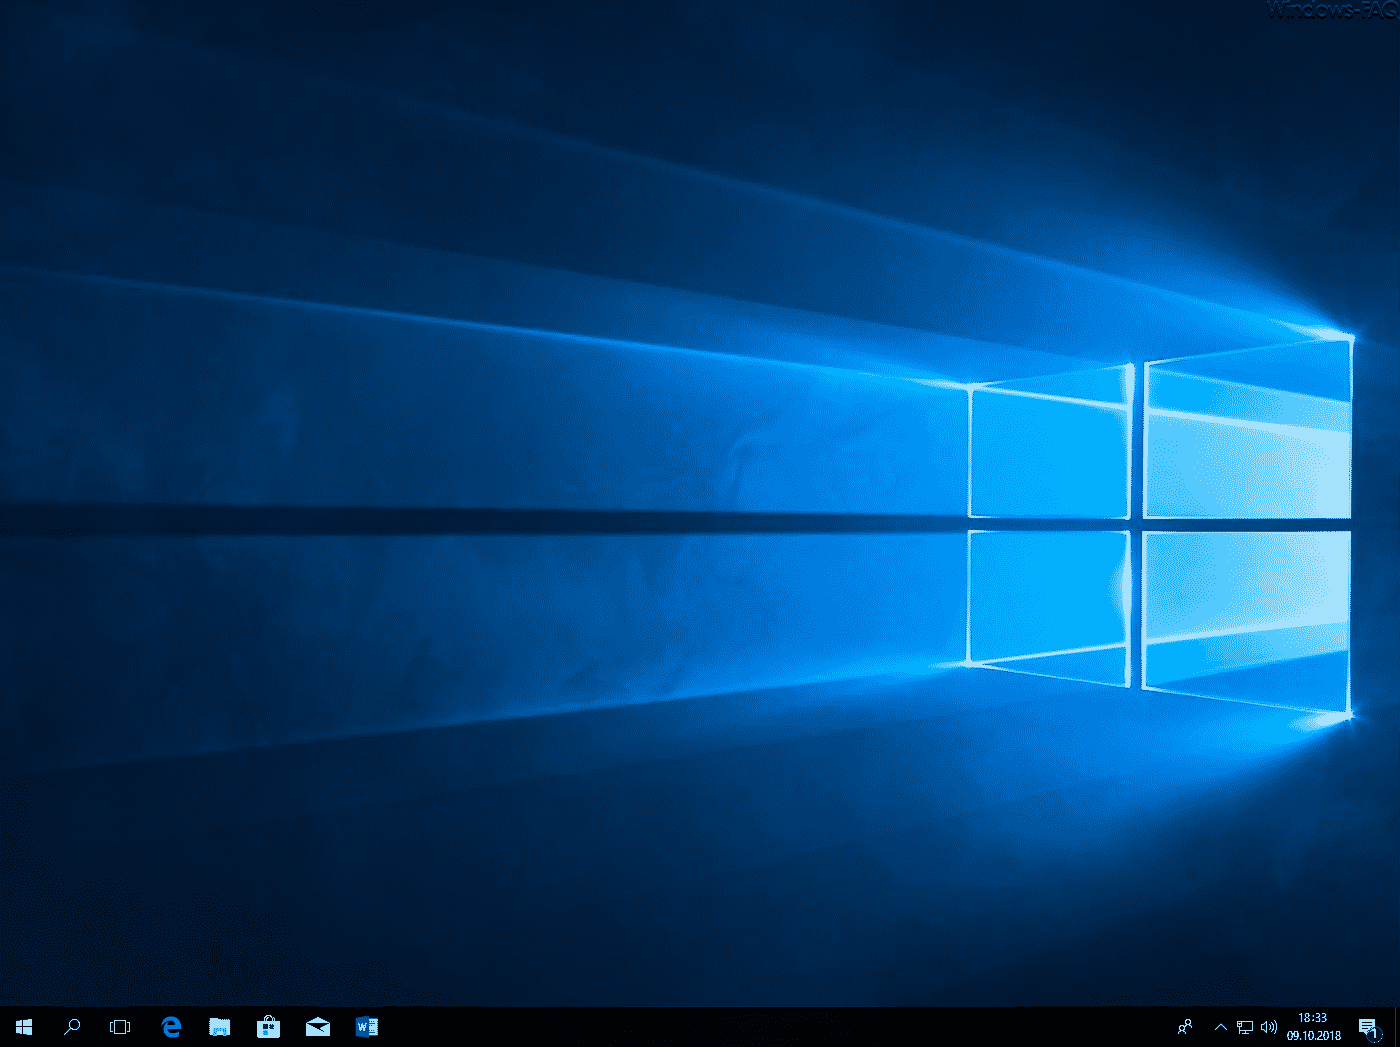Open File Explorer from taskbar
Viewport: 1400px width, 1047px height.
pyautogui.click(x=220, y=1027)
